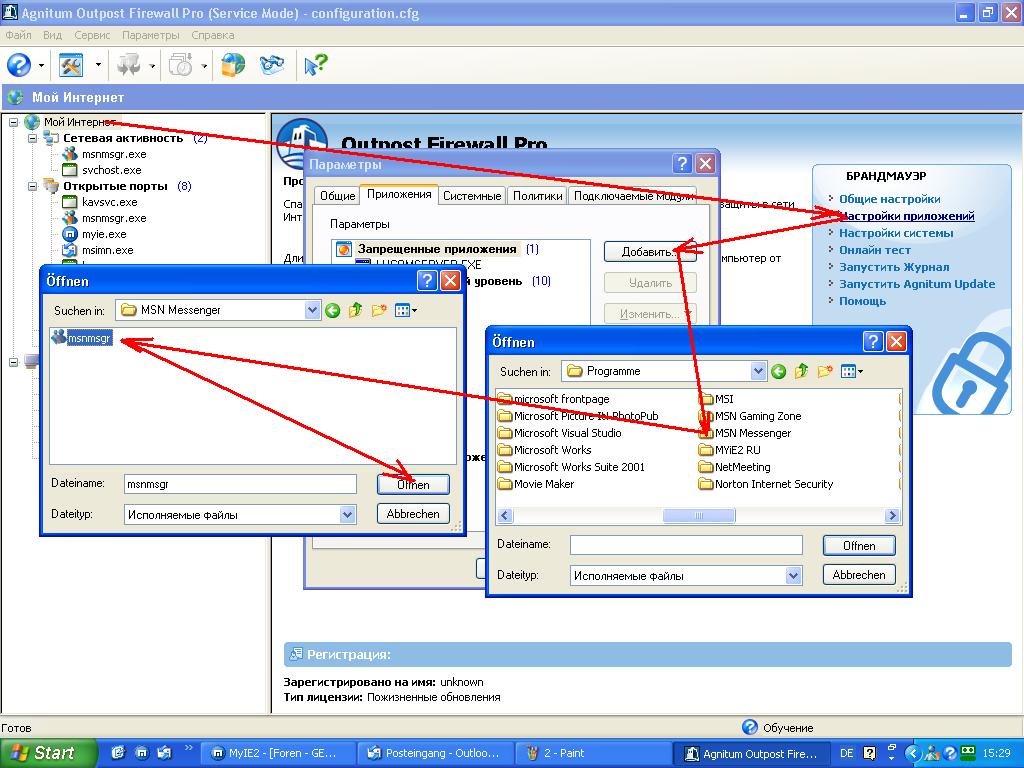The image size is (1024, 768).
Task: Open the Справка menu
Action: [x=213, y=35]
